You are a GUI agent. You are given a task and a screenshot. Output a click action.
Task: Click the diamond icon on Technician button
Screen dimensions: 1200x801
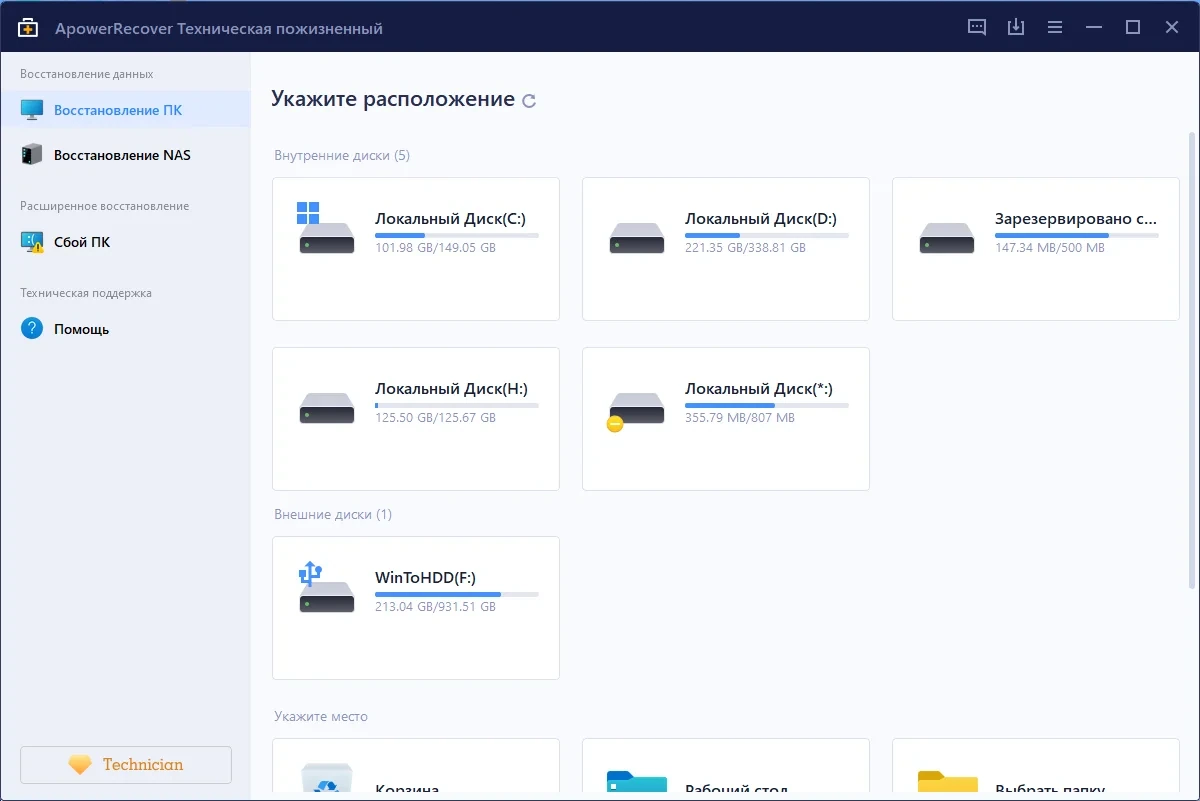[80, 765]
